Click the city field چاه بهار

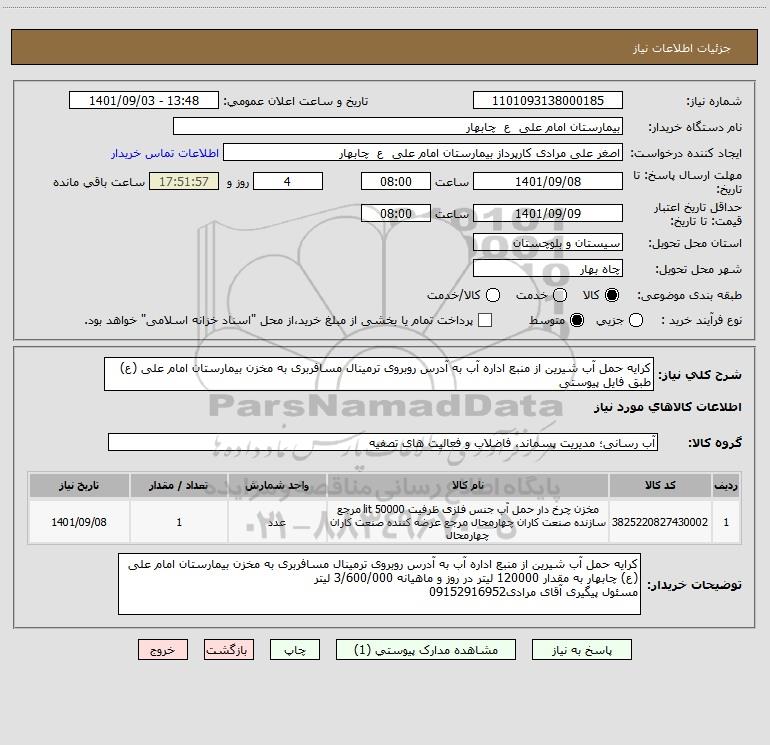coord(548,269)
